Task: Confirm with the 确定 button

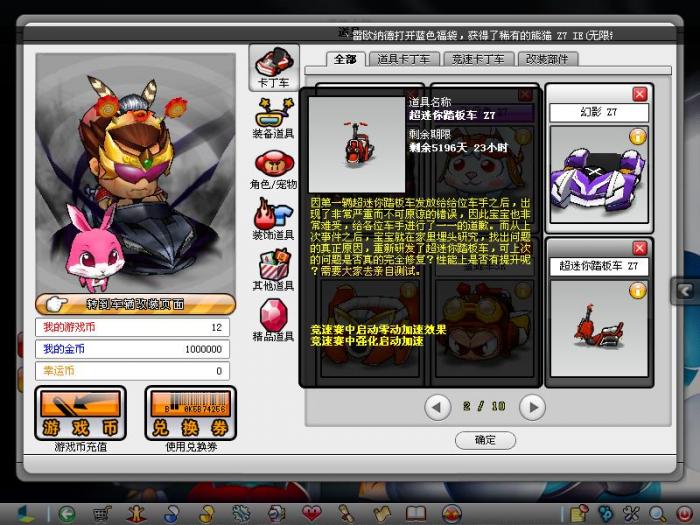Action: click(485, 440)
